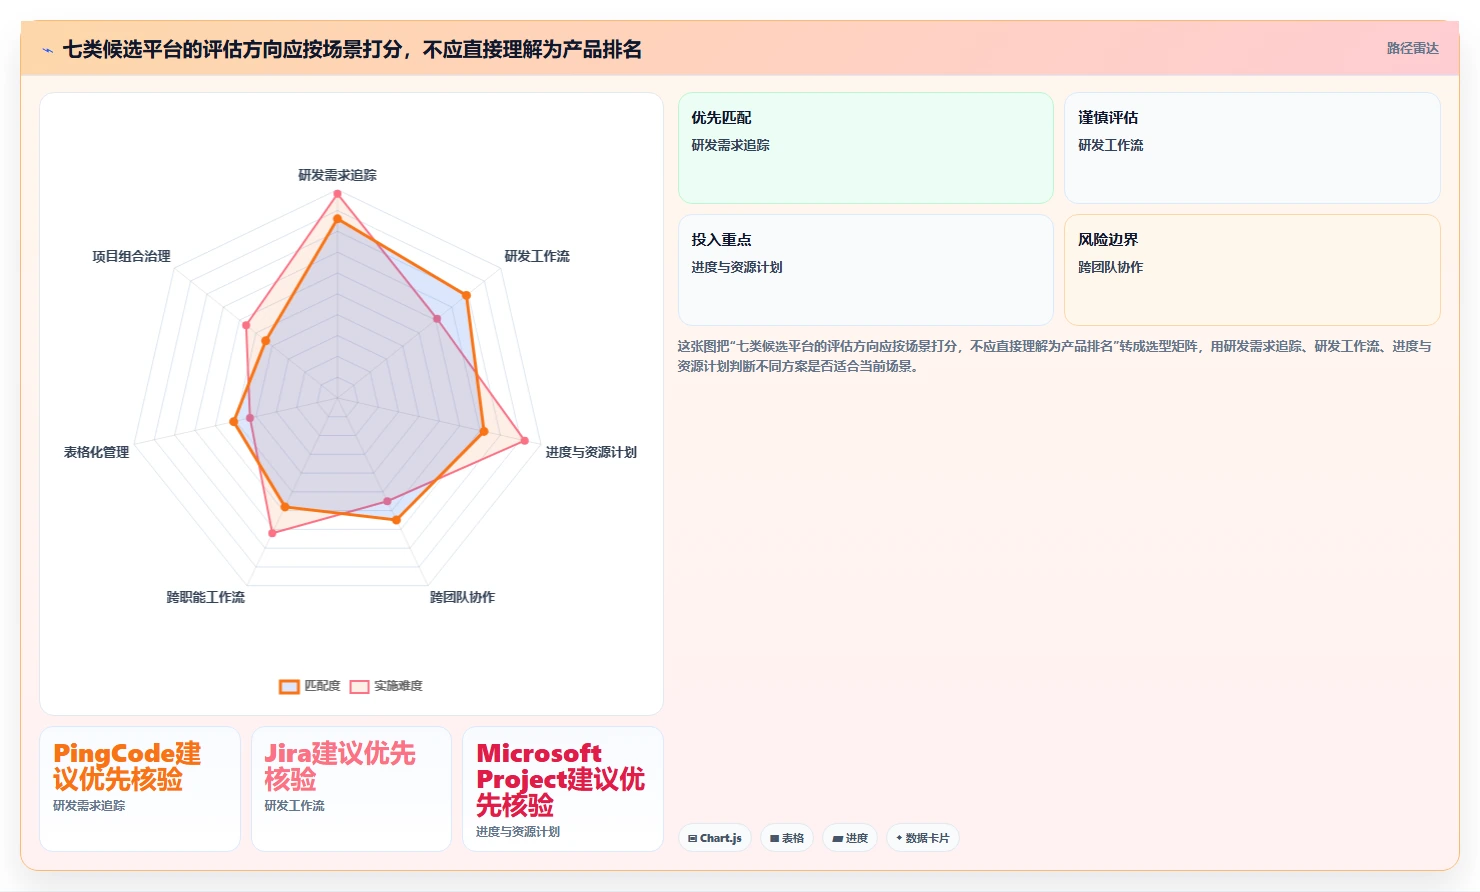Click the 项目组合治理 radar axis label

131,256
